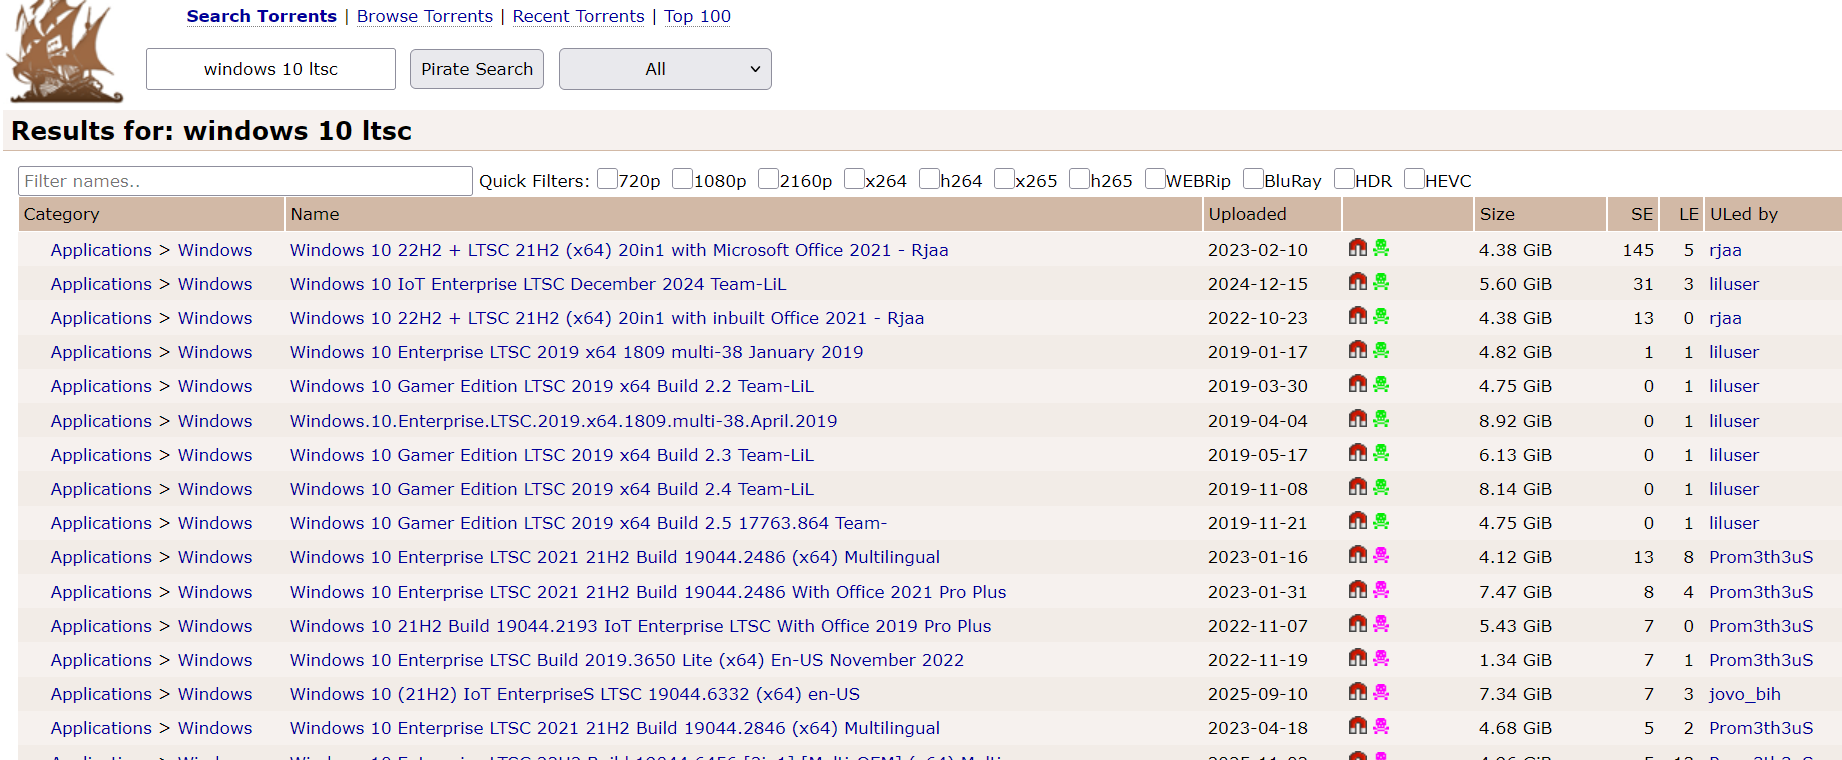Open Recent Torrents from top navigation

click(578, 16)
